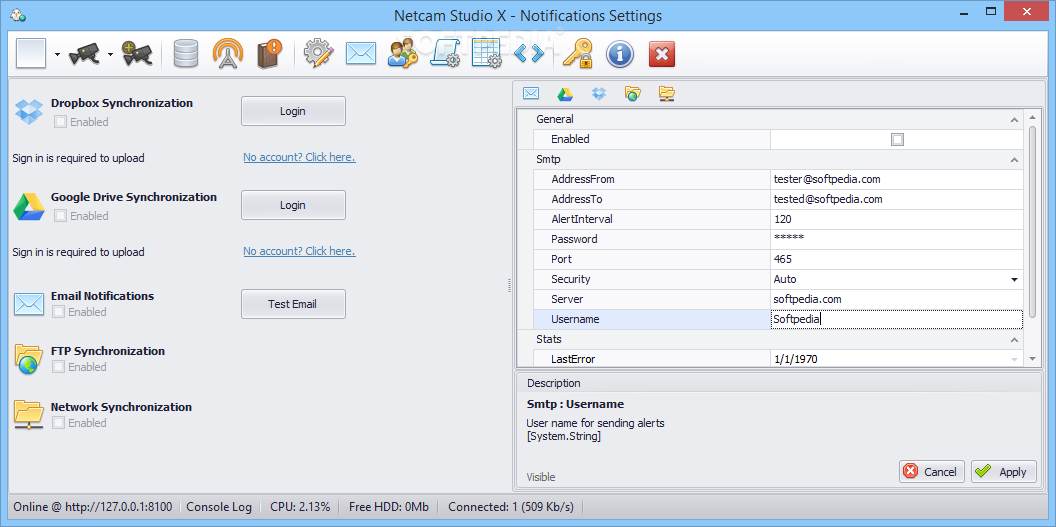Screen dimensions: 1056x527
Task: Click the Connected status bar text
Action: (x=511, y=507)
